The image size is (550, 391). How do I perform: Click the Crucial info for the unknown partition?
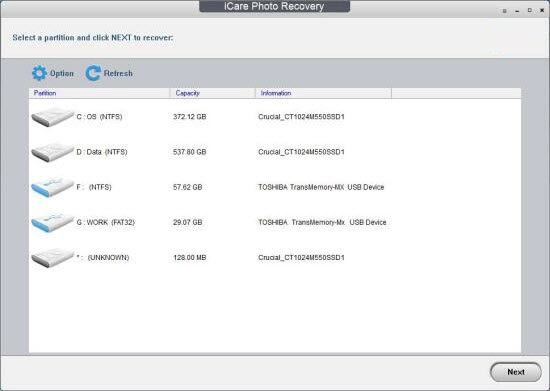[x=301, y=257]
